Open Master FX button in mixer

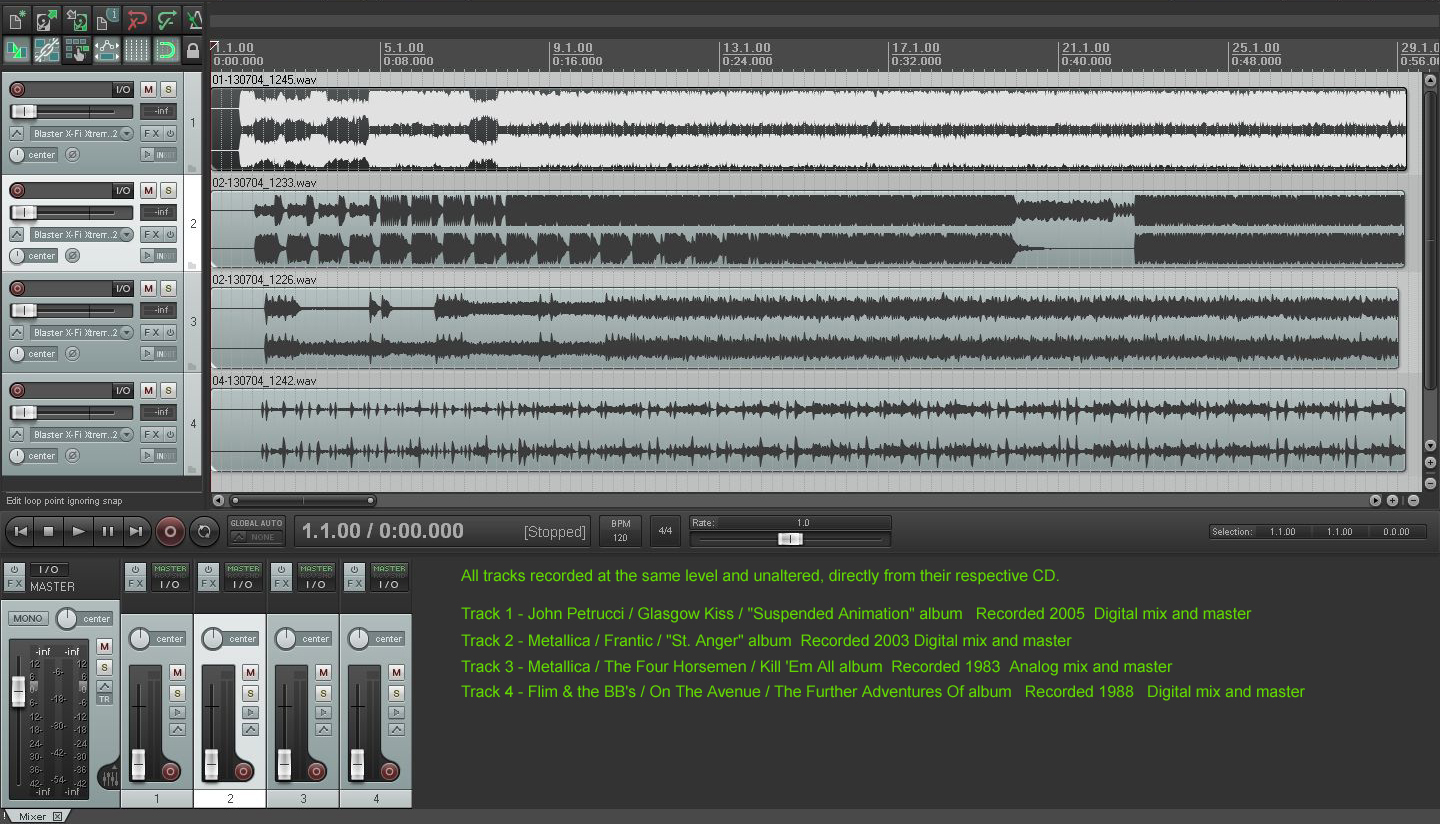click(14, 584)
